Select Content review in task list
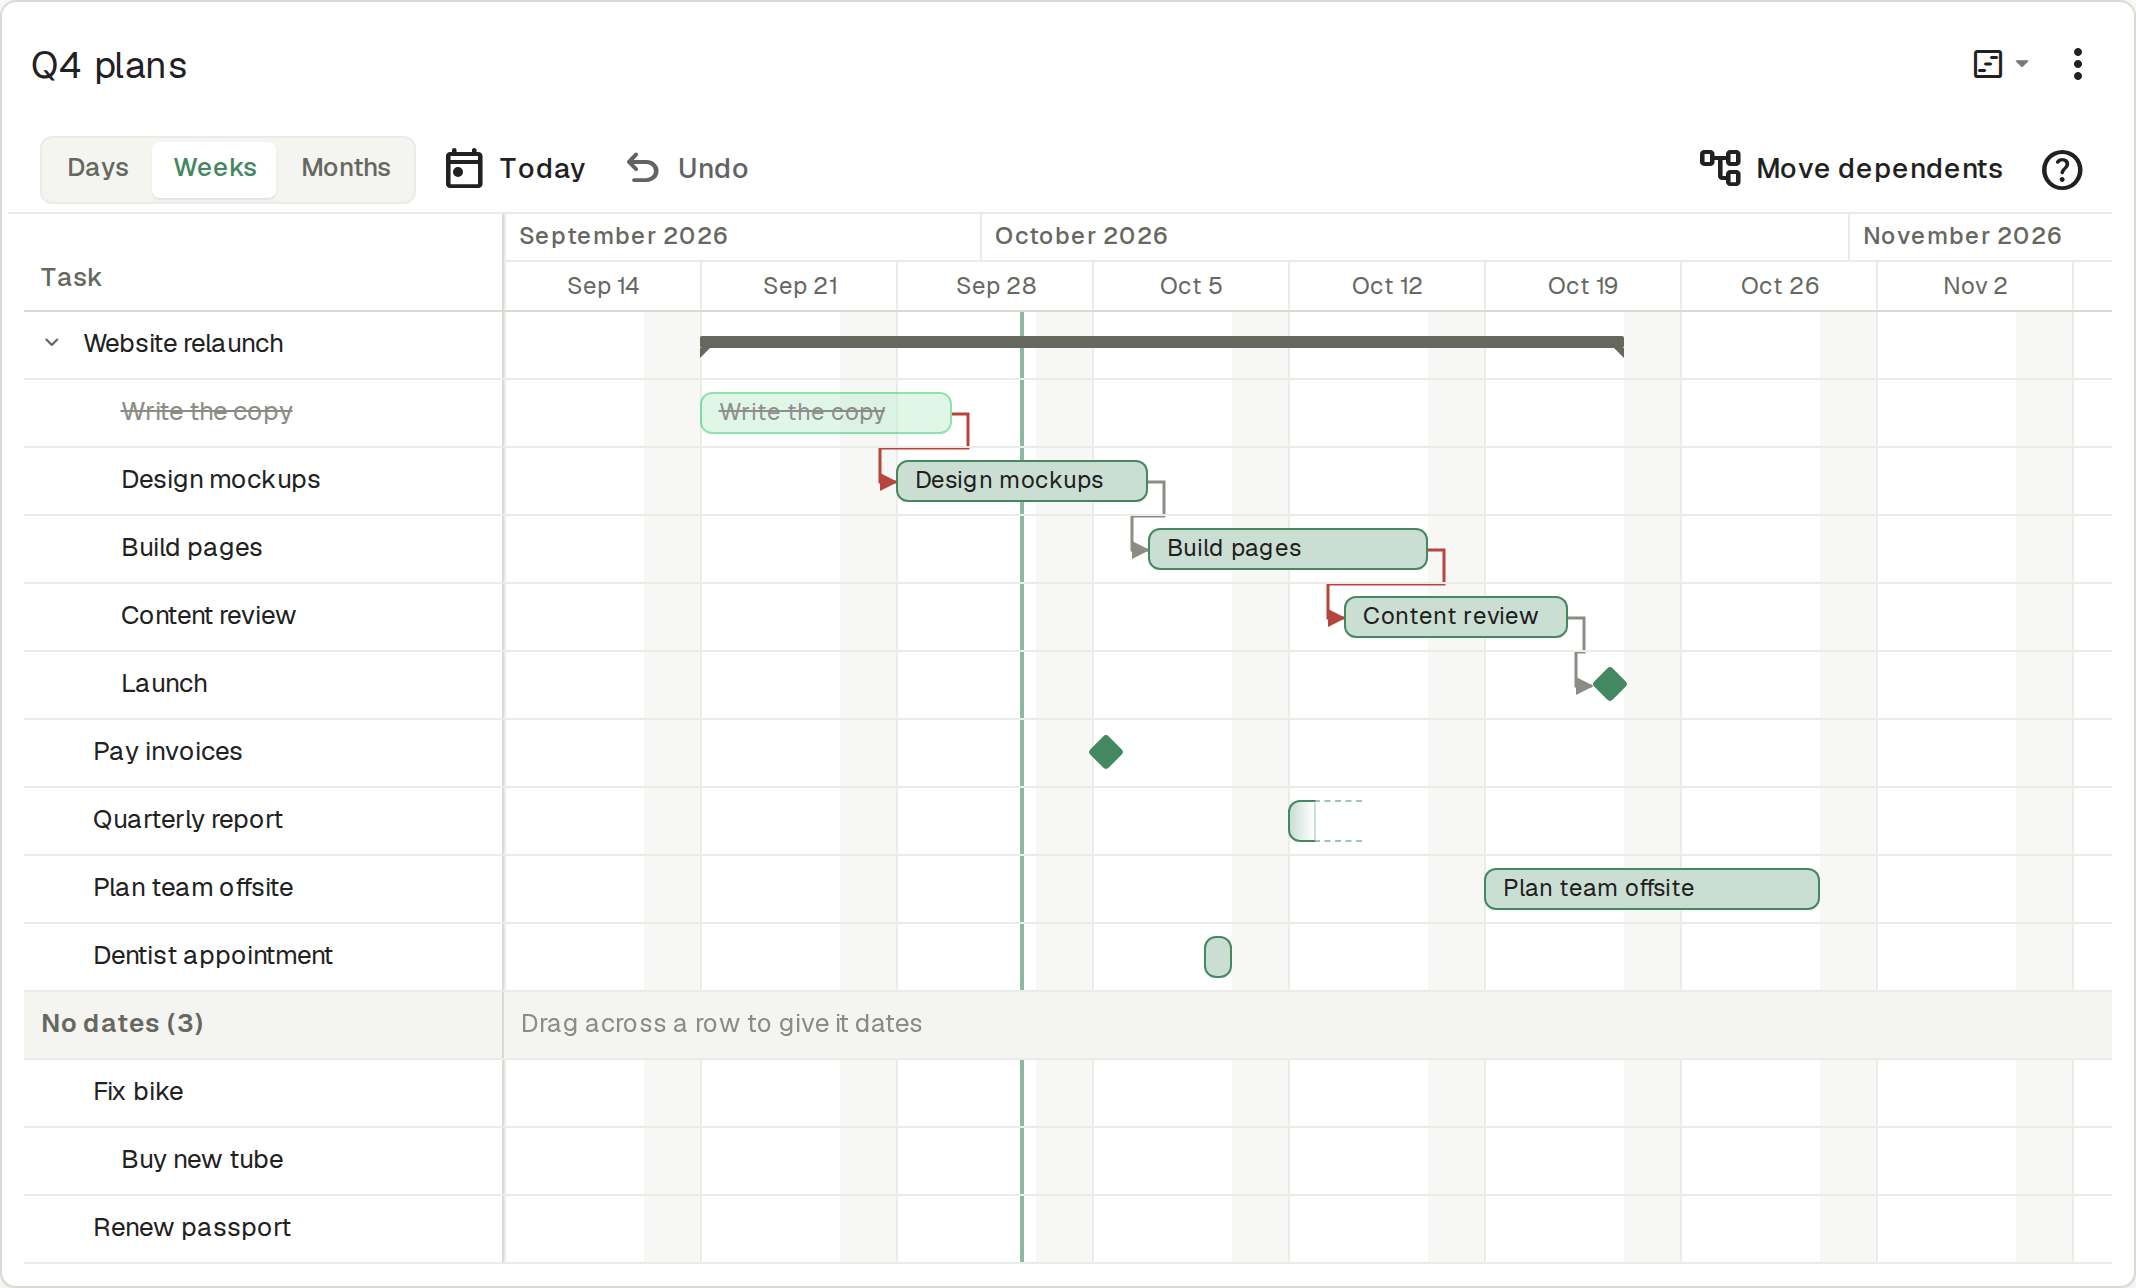 pos(209,615)
